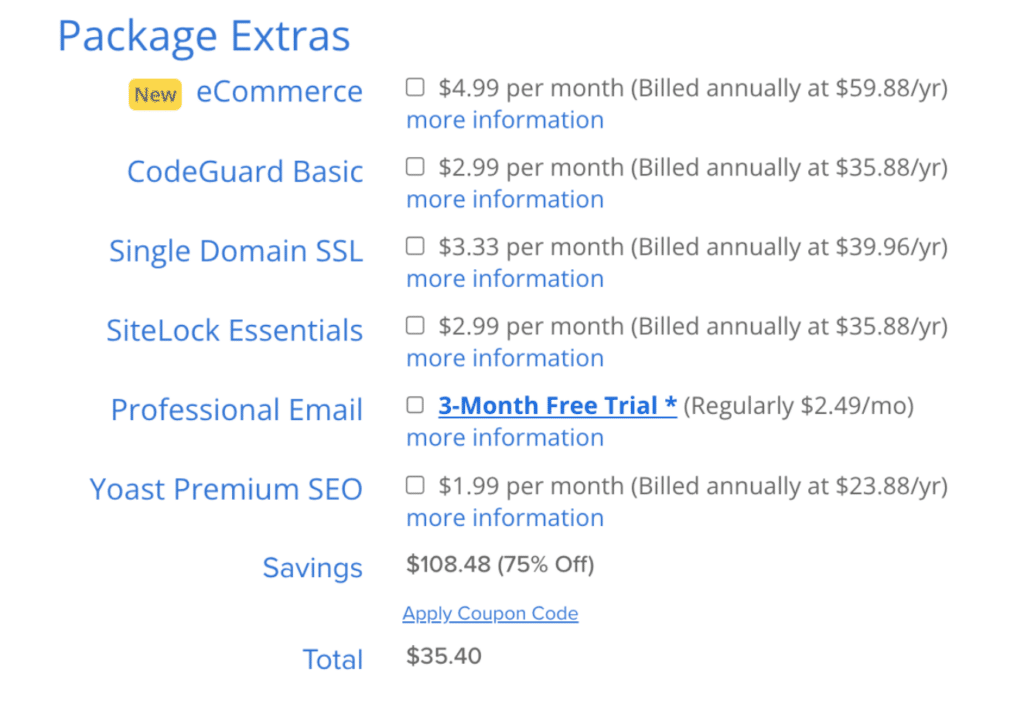1024x714 pixels.
Task: Open more information under CodeGuard Basic
Action: (504, 199)
